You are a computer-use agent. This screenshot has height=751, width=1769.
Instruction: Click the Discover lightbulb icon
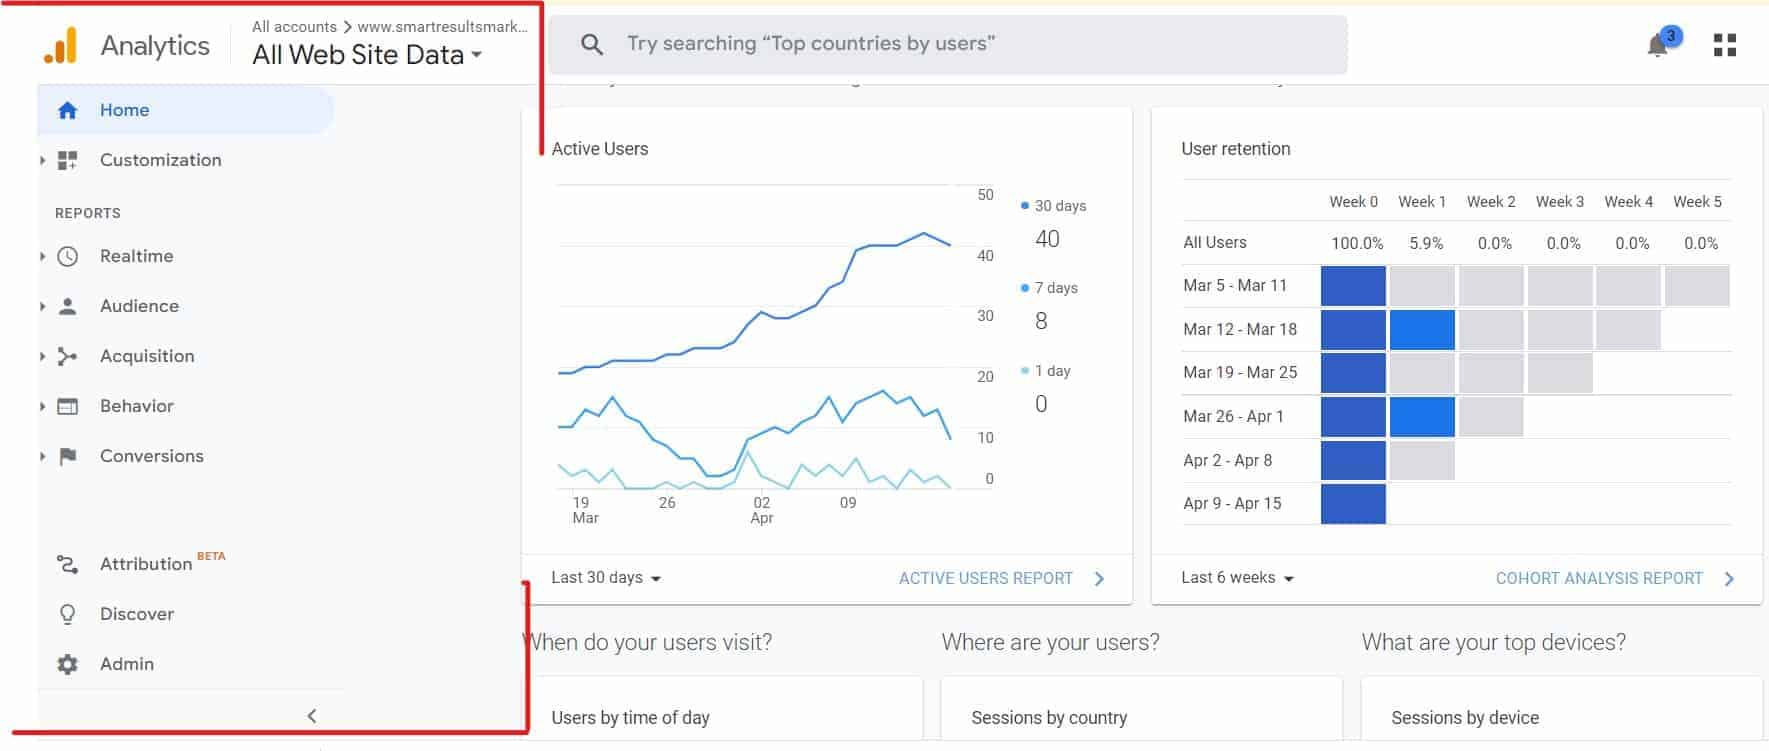[67, 614]
